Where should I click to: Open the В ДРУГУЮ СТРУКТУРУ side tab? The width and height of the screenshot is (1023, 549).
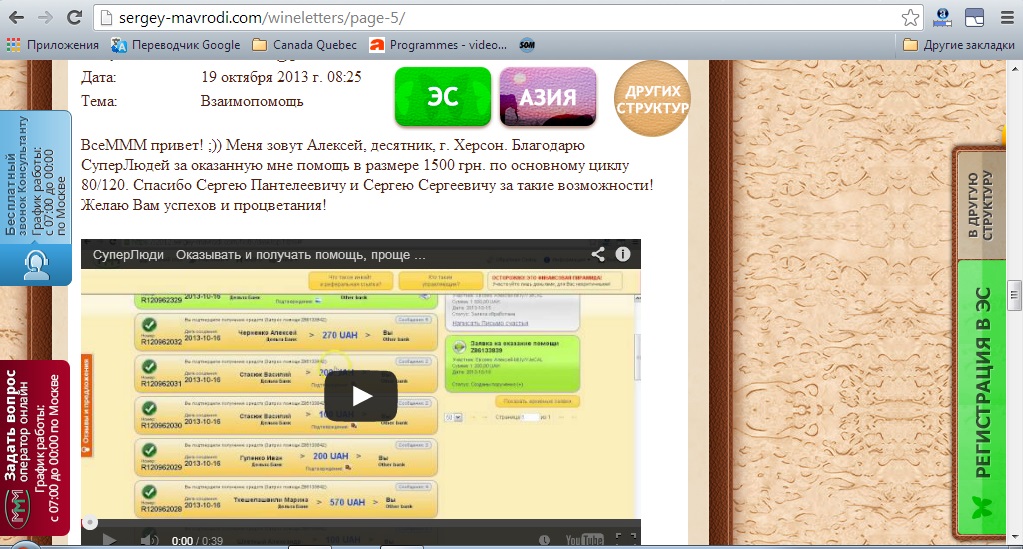pos(981,205)
